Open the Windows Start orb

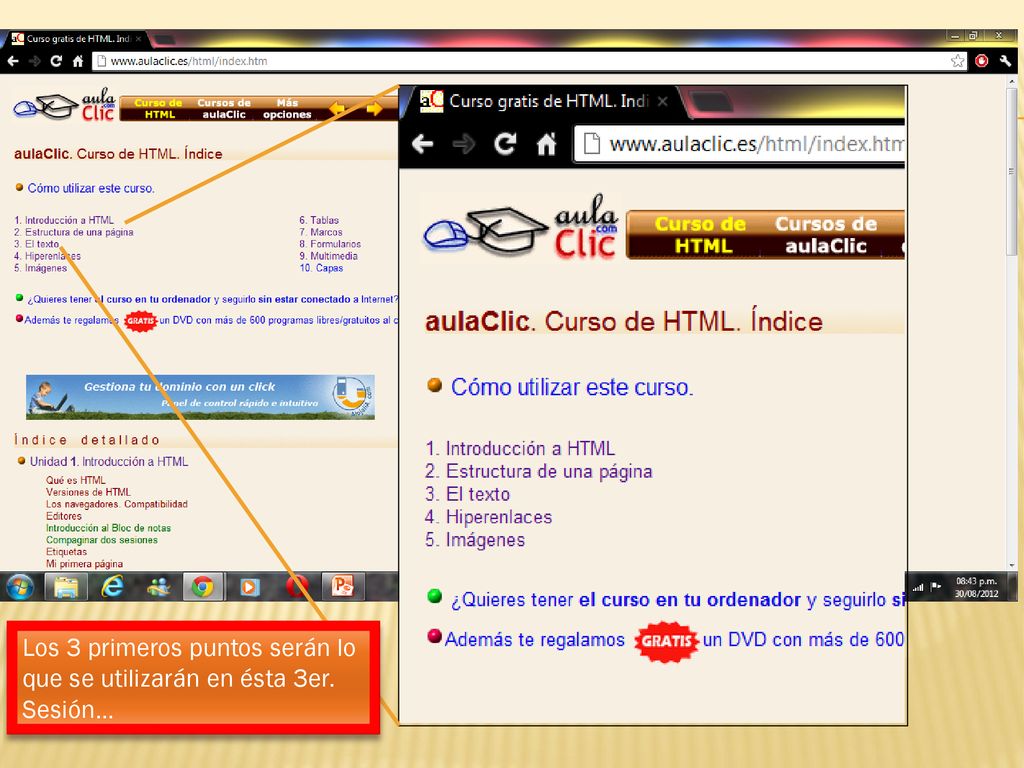[x=20, y=586]
